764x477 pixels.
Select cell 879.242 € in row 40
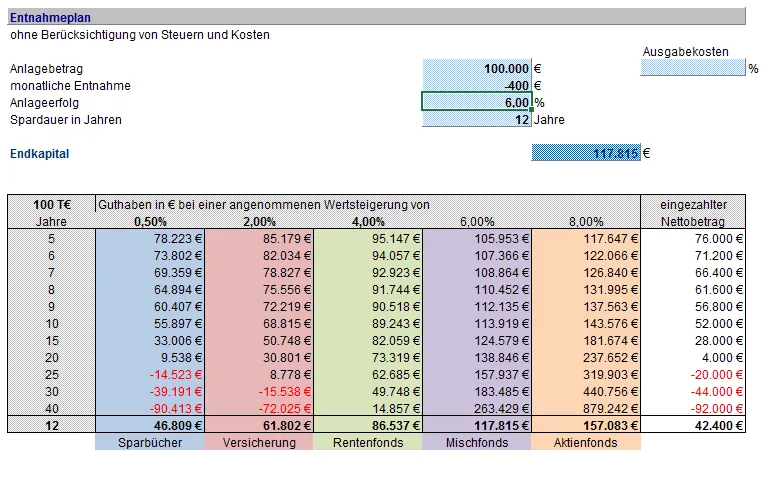click(x=586, y=409)
